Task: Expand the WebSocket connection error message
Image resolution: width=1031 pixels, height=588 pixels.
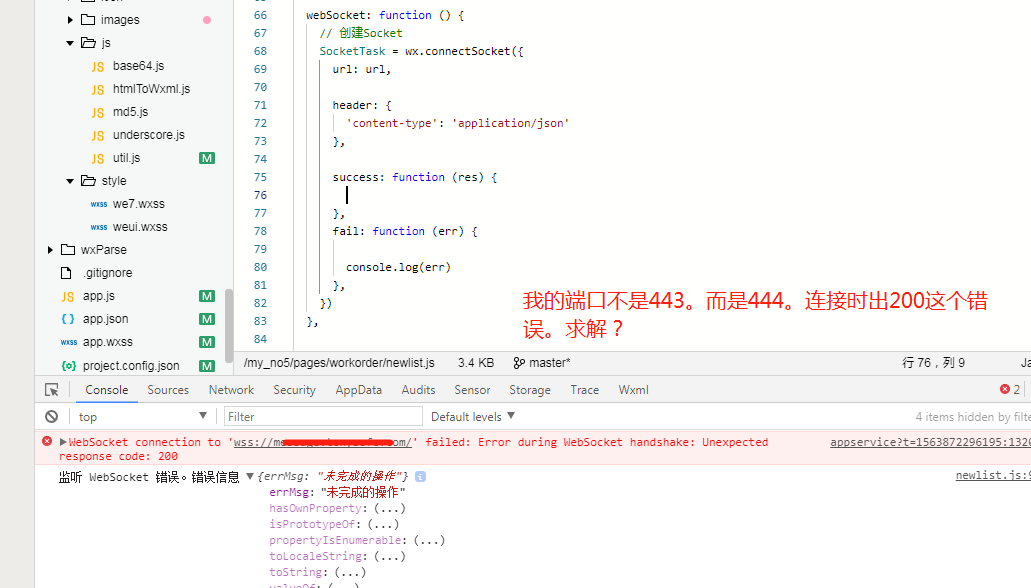Action: [63, 442]
